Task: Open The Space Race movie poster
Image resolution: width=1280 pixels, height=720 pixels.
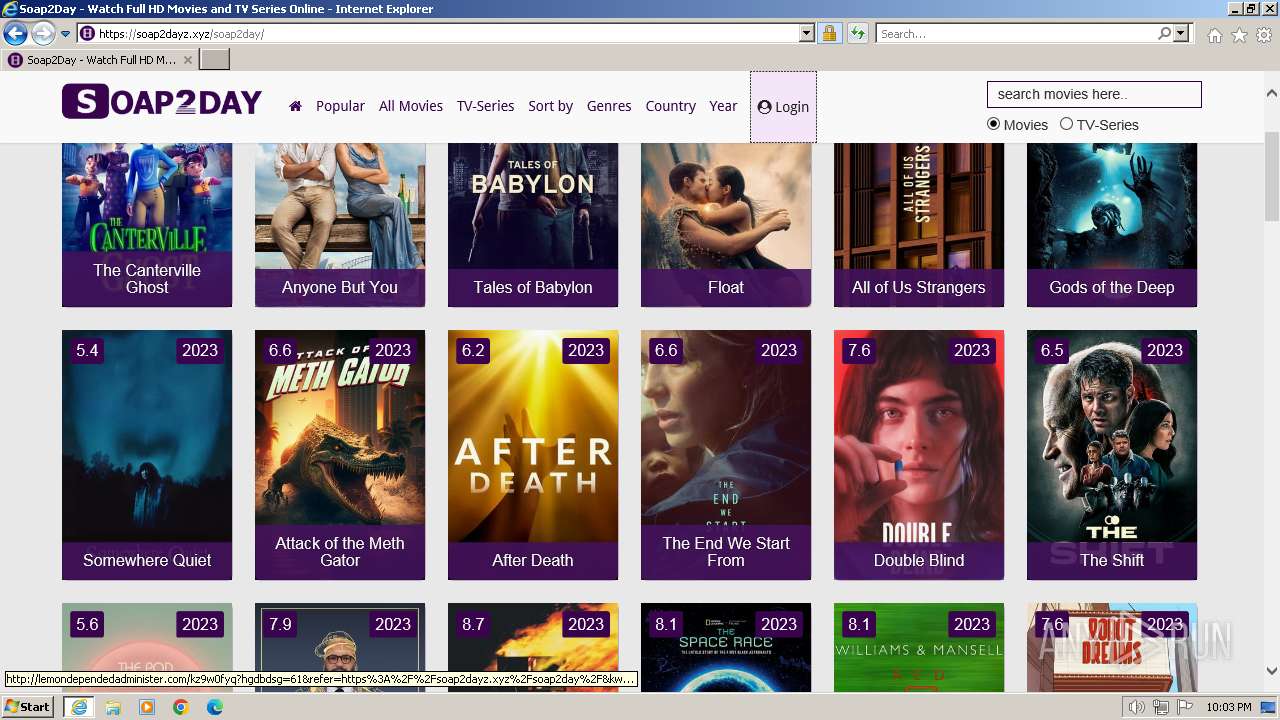Action: (x=726, y=648)
